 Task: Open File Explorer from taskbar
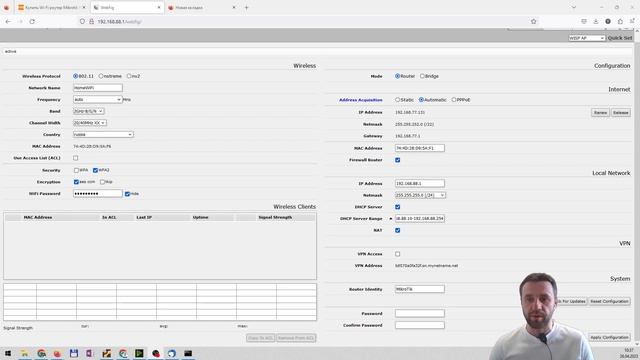[x=24, y=353]
